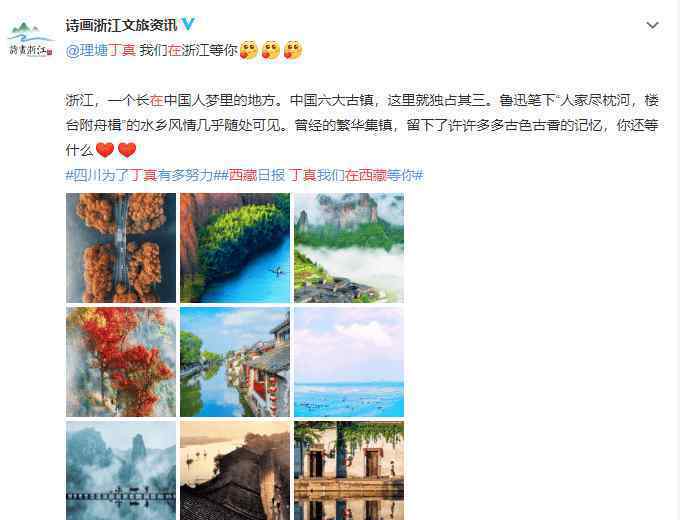Open the foggy mountains with bridge photo
Screen dimensions: 680x520
coord(121,471)
